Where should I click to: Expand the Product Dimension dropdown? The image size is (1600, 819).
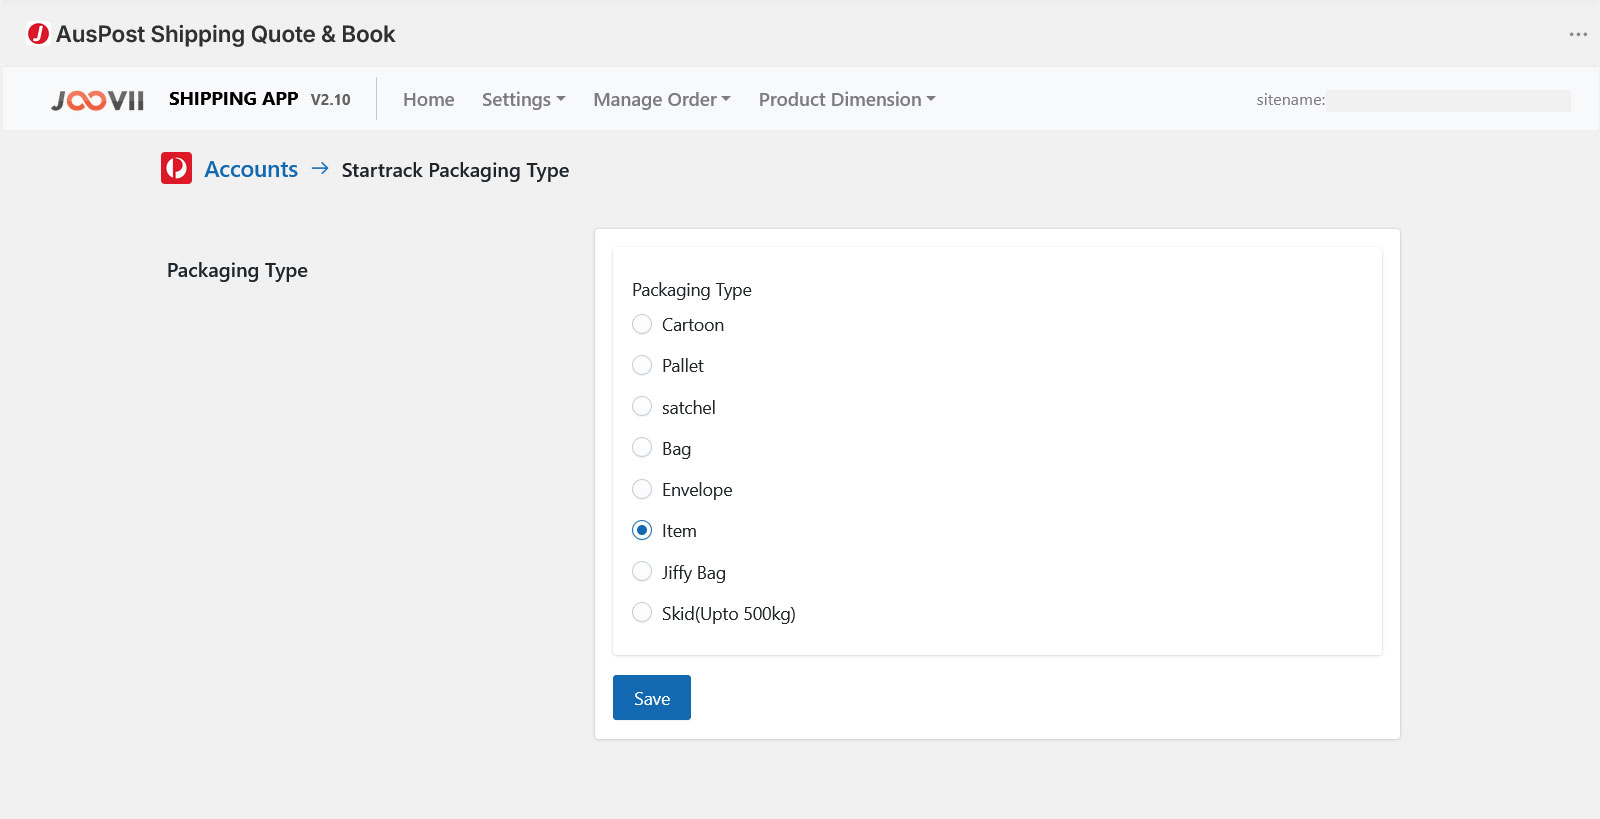(846, 100)
